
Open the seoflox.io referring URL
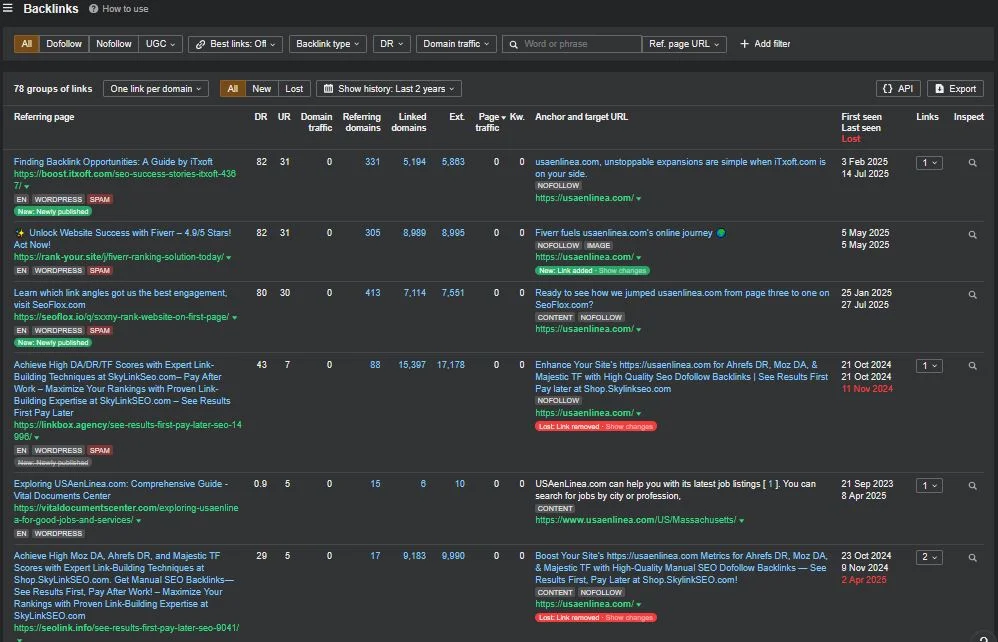pyautogui.click(x=122, y=317)
